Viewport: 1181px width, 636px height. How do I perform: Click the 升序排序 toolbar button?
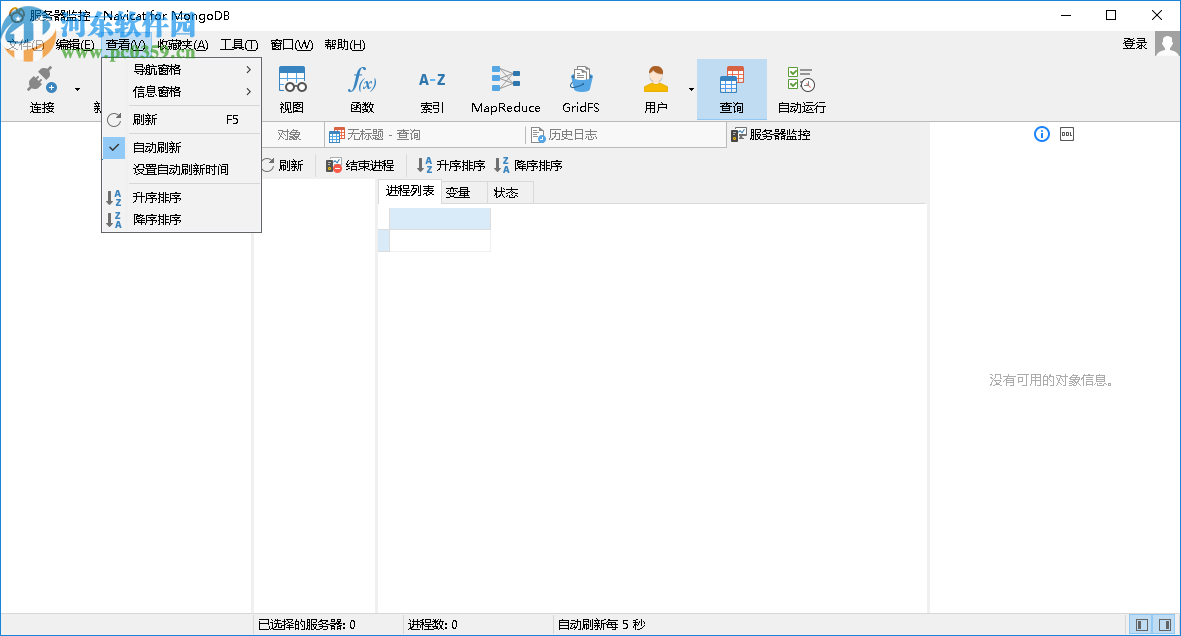pyautogui.click(x=451, y=166)
